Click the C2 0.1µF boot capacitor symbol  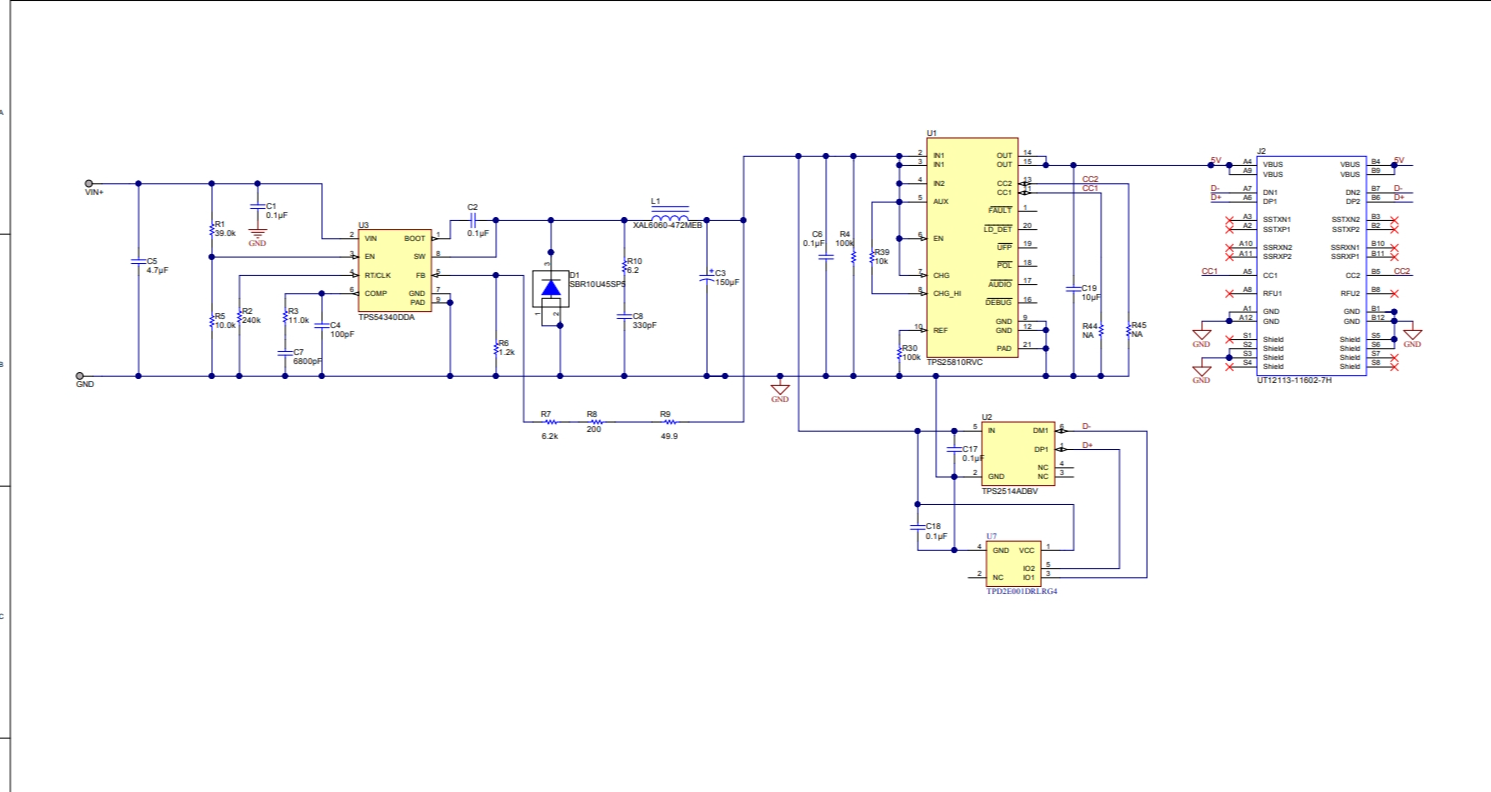click(475, 219)
